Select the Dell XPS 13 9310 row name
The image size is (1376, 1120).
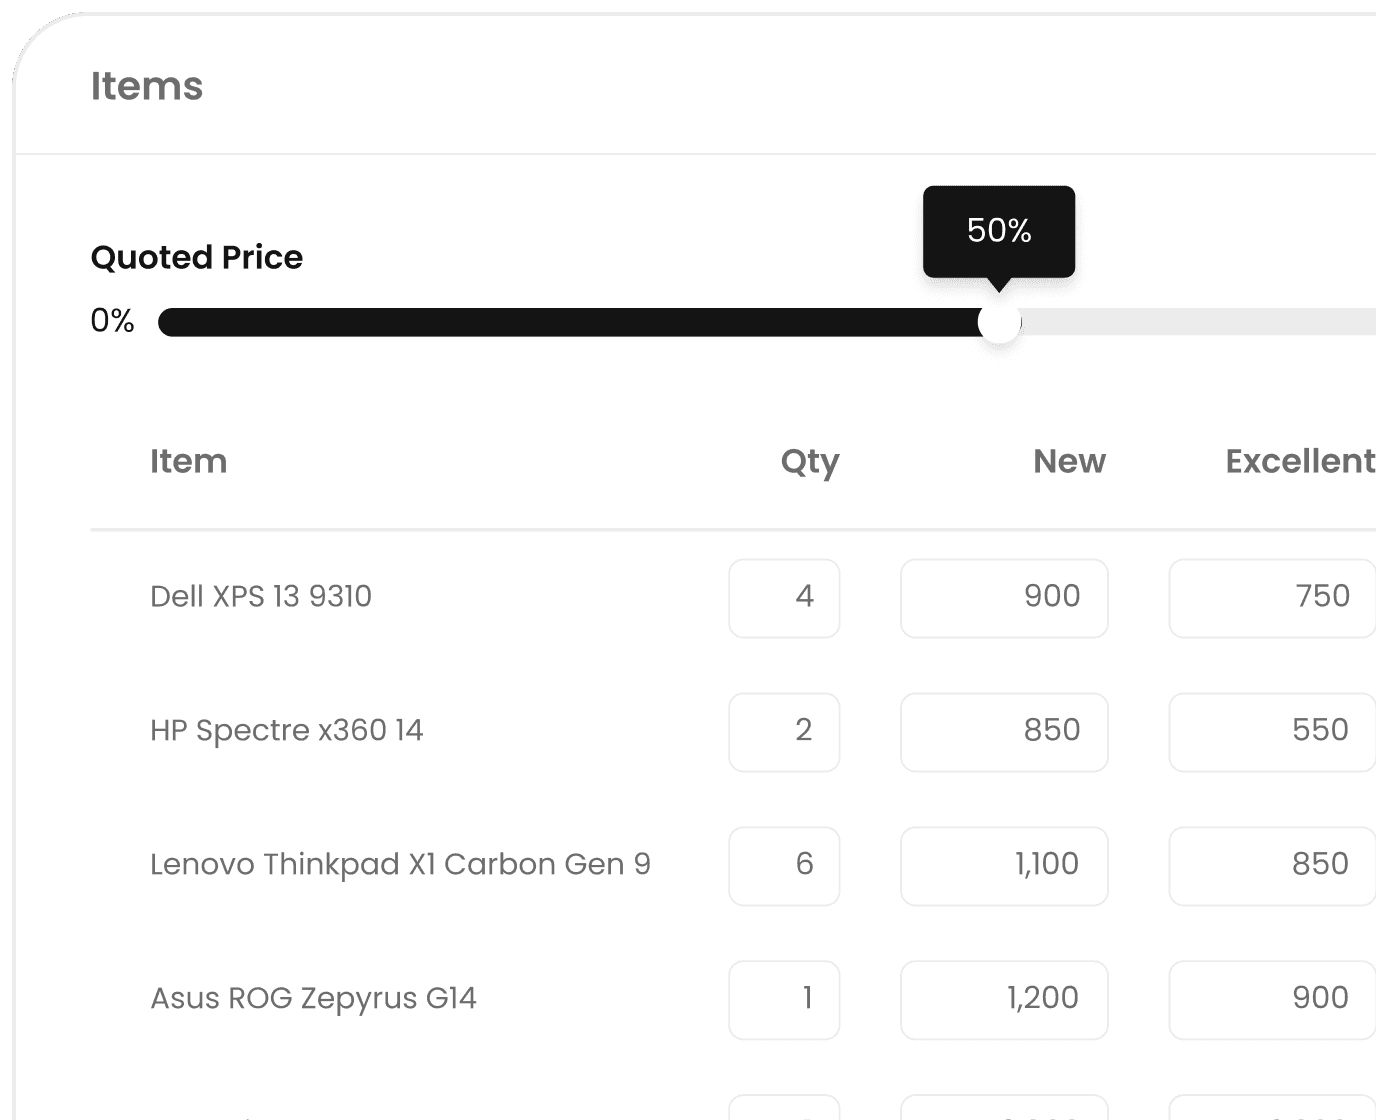[x=261, y=596]
